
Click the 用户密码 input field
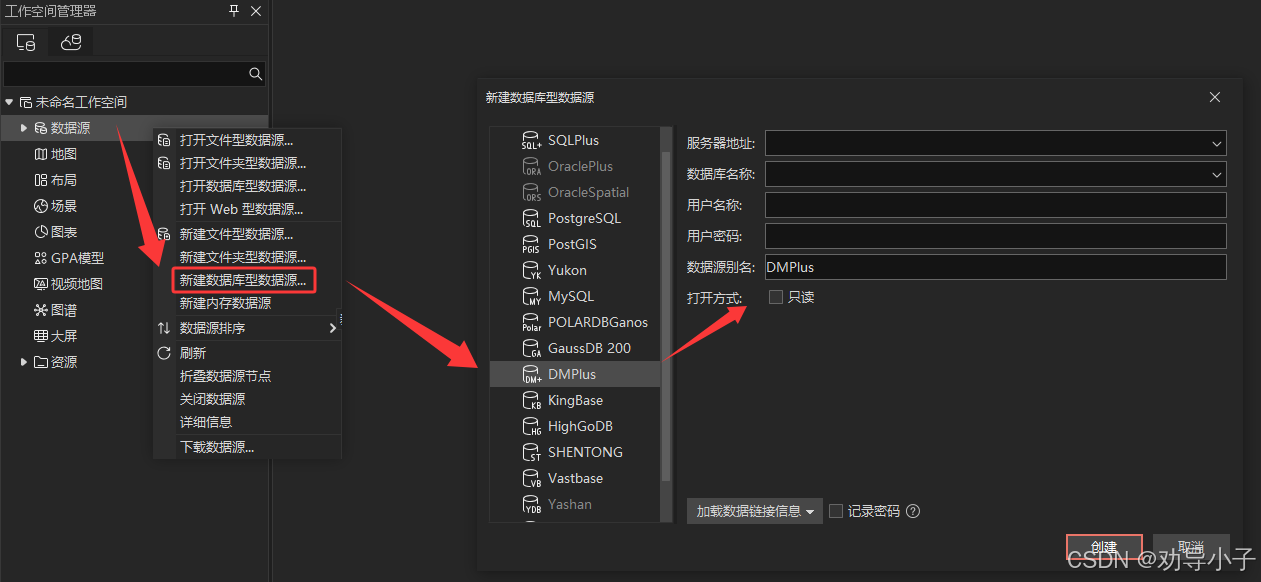[995, 236]
